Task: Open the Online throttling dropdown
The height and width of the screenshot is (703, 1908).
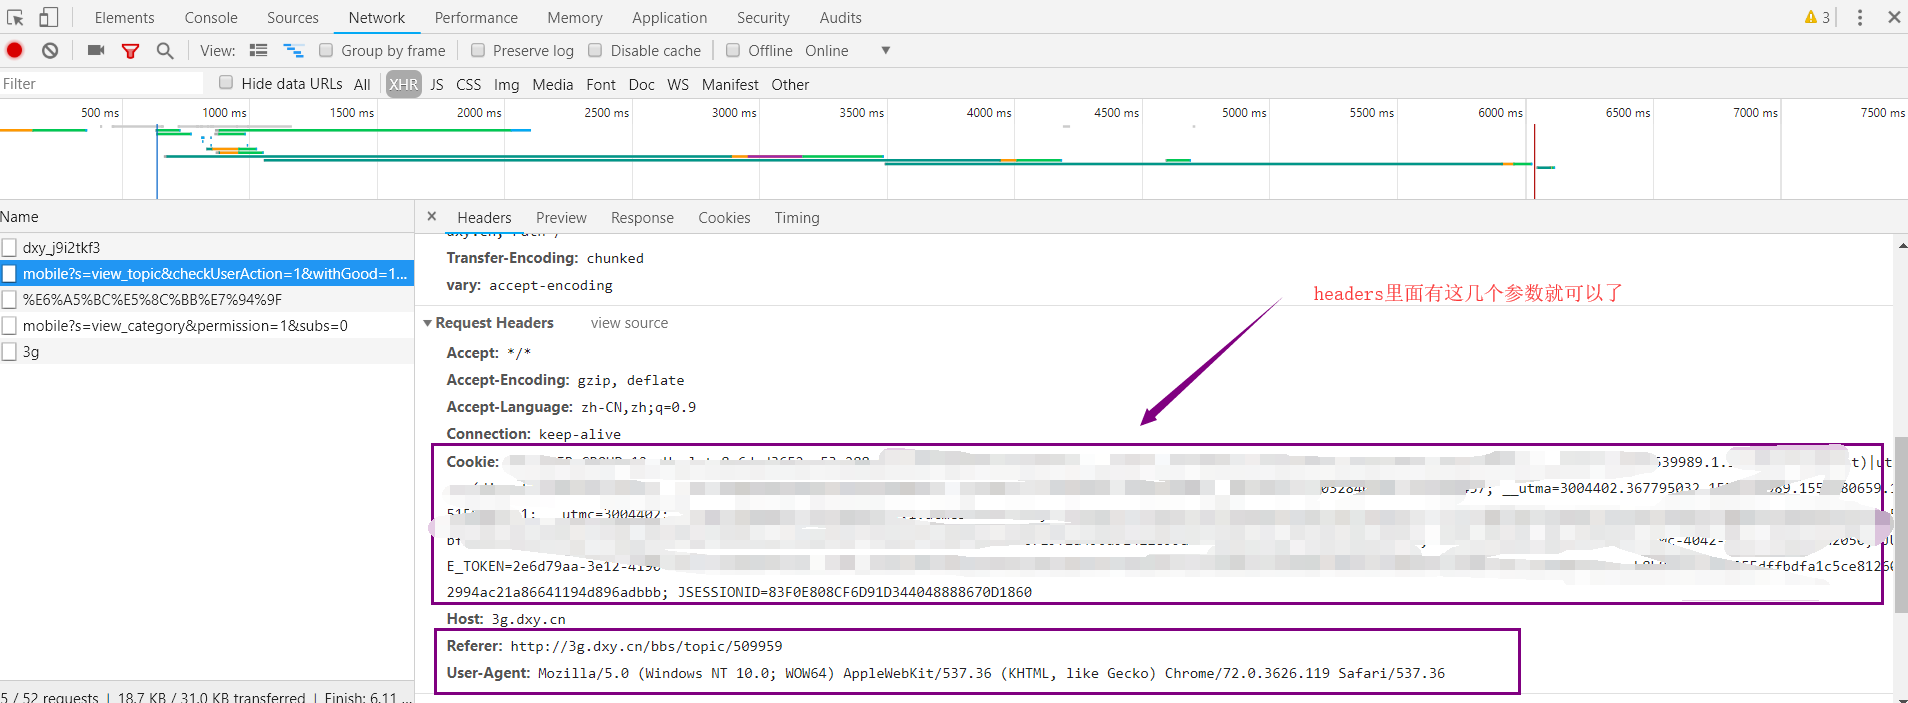Action: coord(847,50)
